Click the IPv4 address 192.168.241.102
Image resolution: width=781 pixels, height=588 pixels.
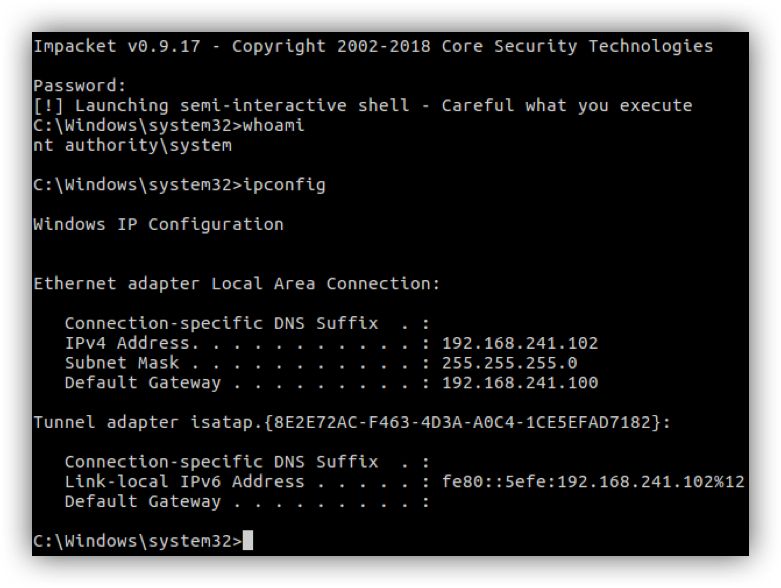click(x=520, y=343)
